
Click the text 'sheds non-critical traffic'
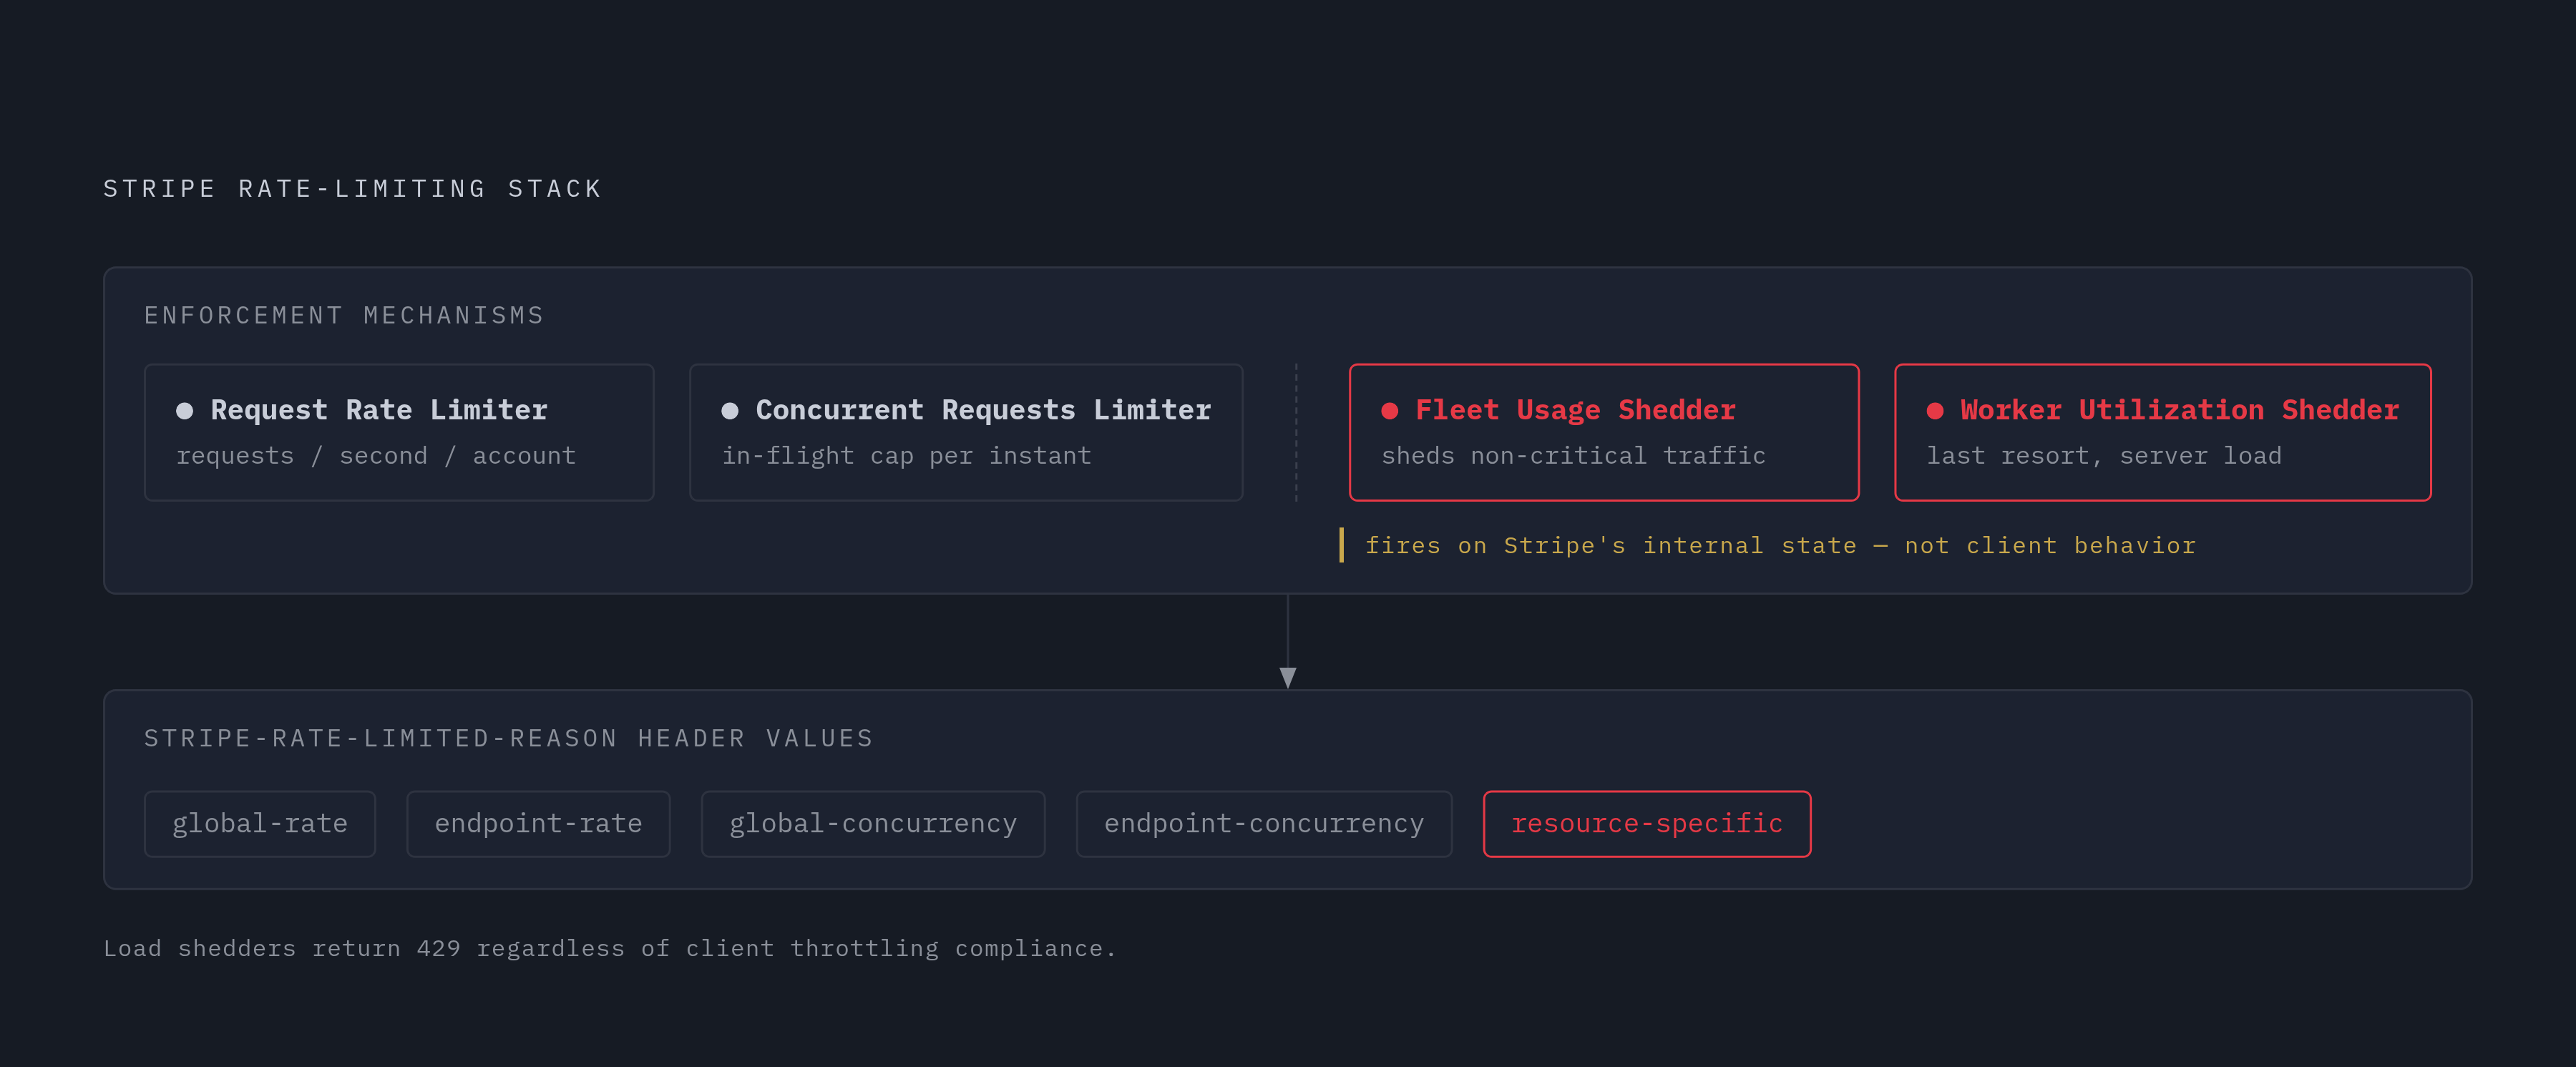[x=1573, y=456]
